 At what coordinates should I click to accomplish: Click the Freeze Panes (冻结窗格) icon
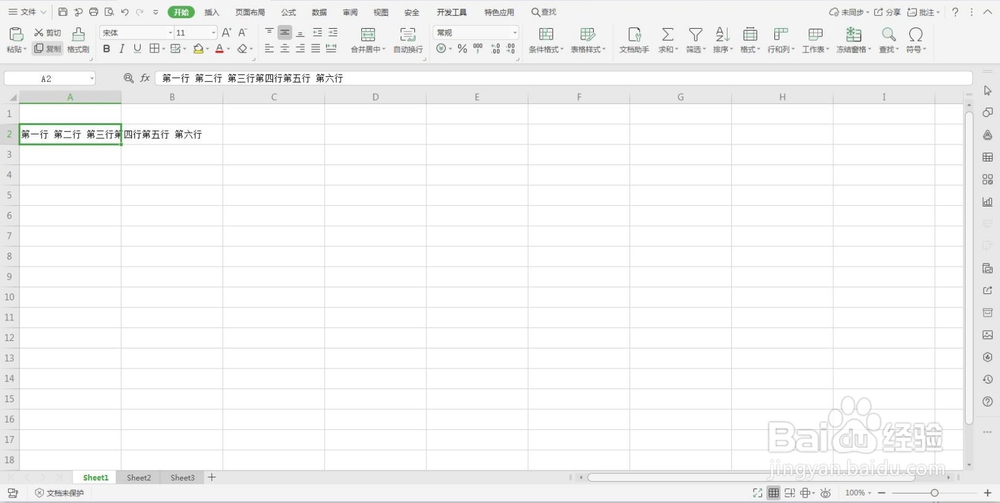tap(853, 34)
